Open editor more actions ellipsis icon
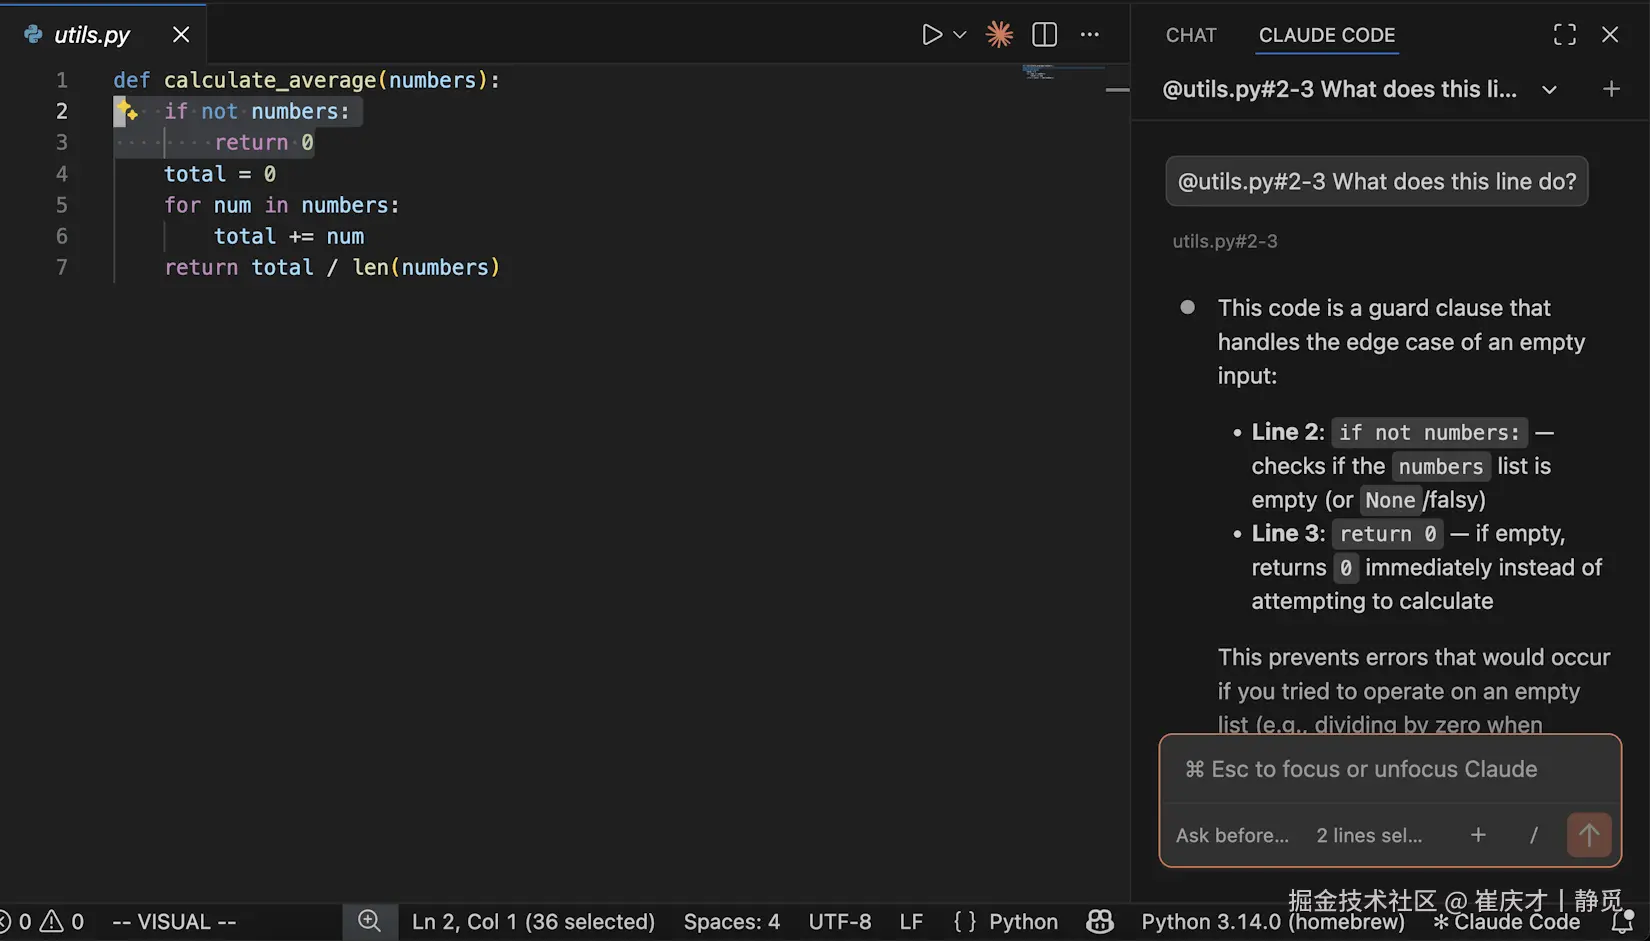The image size is (1650, 941). point(1089,34)
